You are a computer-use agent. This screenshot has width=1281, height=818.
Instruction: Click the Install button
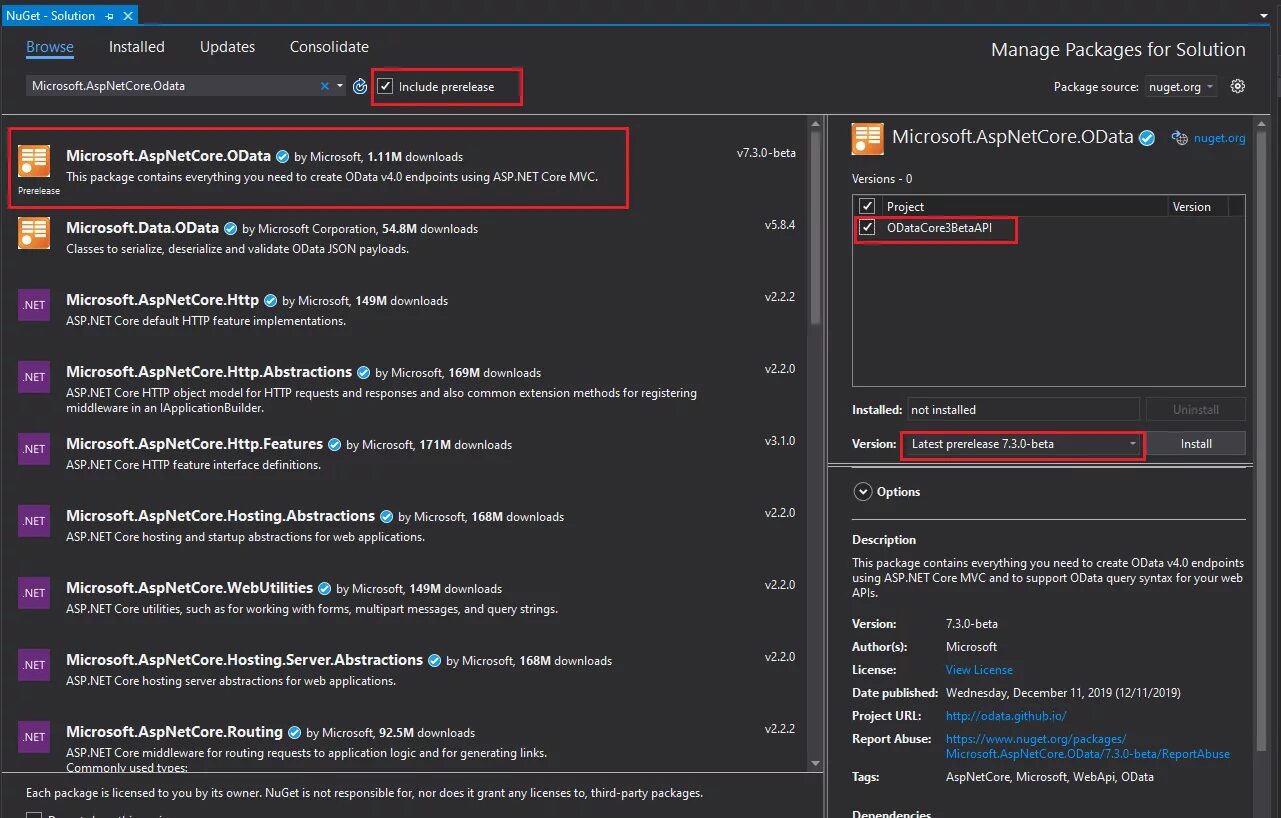point(1196,444)
